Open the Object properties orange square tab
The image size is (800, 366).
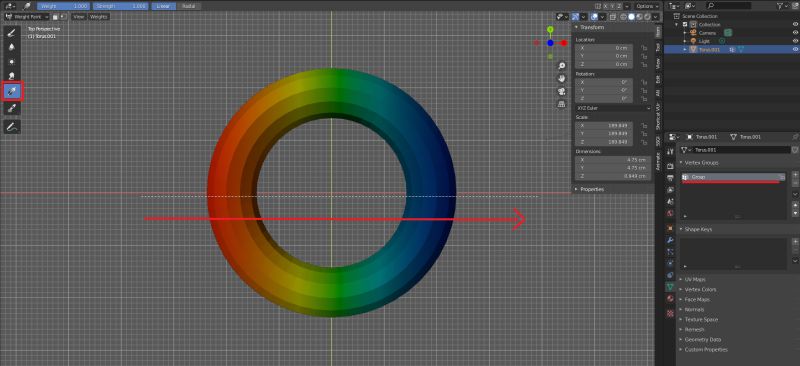coord(671,228)
